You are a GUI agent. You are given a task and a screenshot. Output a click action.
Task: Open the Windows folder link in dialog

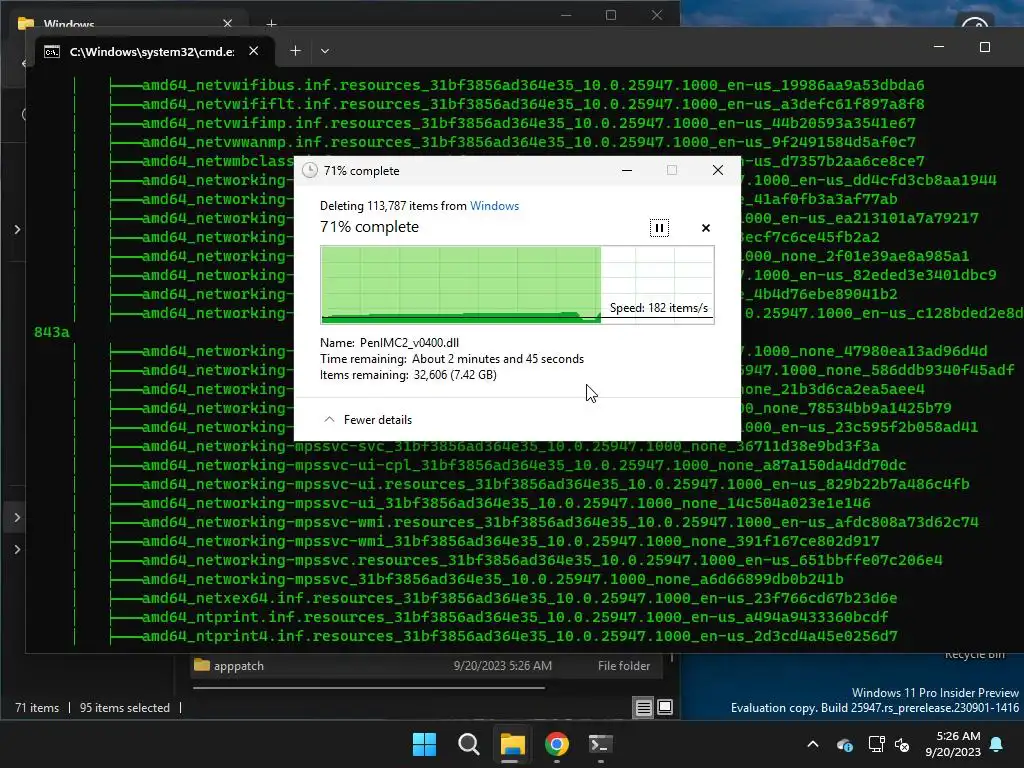point(494,206)
